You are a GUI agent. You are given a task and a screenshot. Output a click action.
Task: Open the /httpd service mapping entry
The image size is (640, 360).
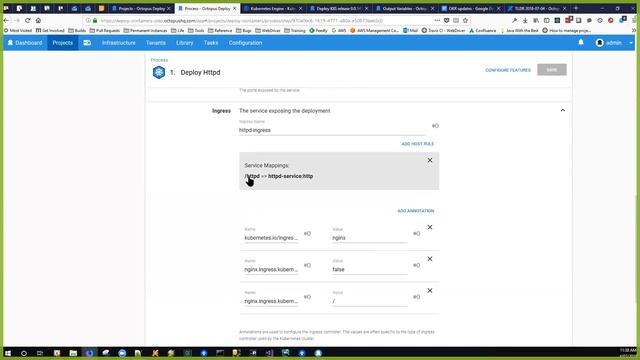tap(279, 176)
